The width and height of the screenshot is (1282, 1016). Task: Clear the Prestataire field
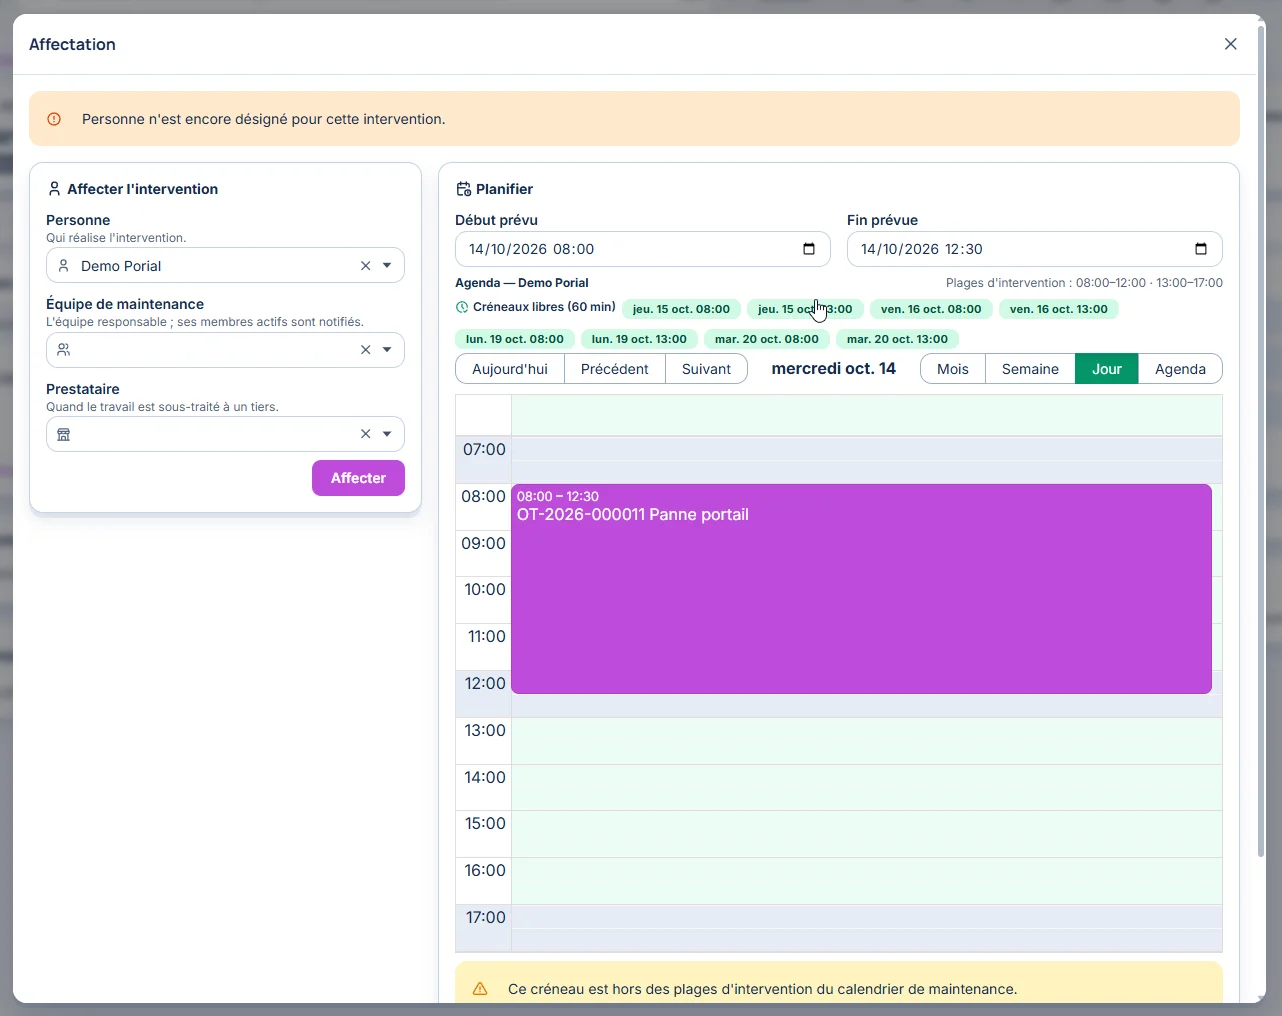366,434
